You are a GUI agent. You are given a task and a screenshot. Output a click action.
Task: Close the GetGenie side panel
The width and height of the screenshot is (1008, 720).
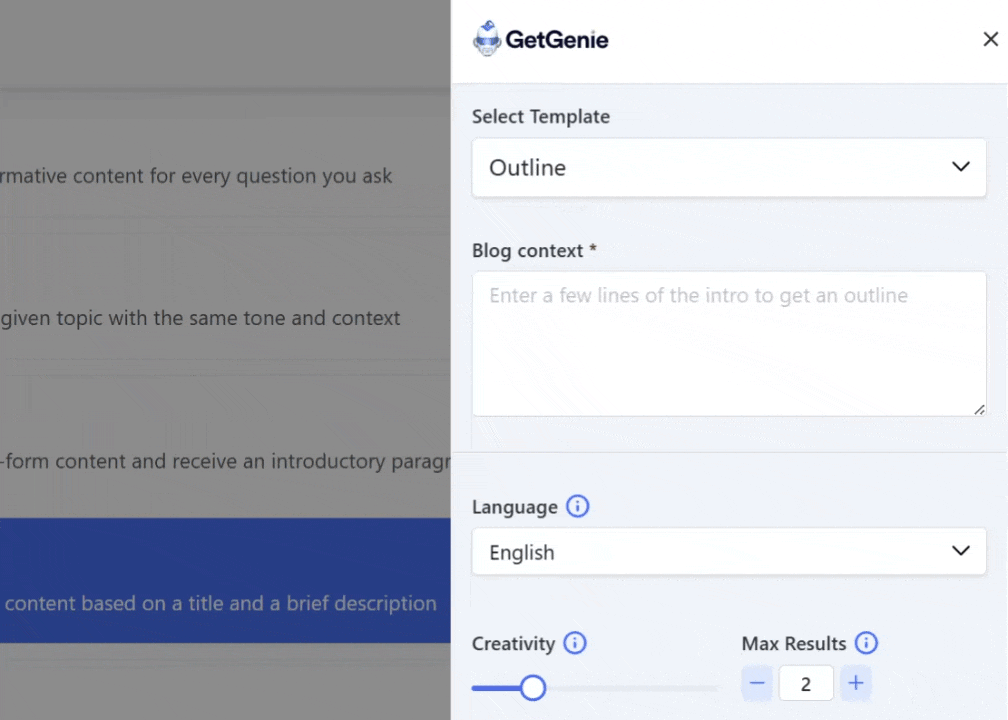coord(990,39)
